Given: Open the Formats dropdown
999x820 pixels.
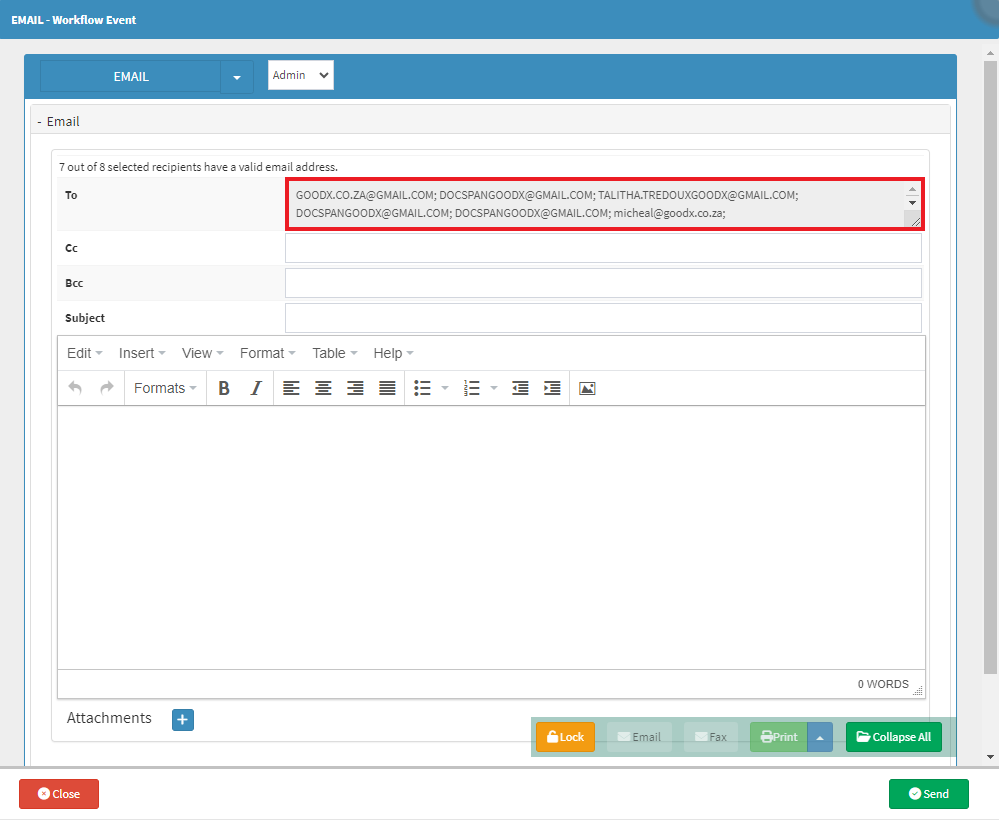Looking at the screenshot, I should tap(165, 388).
